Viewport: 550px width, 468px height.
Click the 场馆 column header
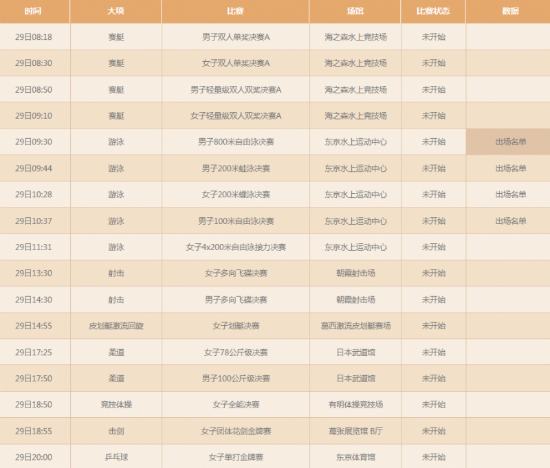(x=355, y=11)
